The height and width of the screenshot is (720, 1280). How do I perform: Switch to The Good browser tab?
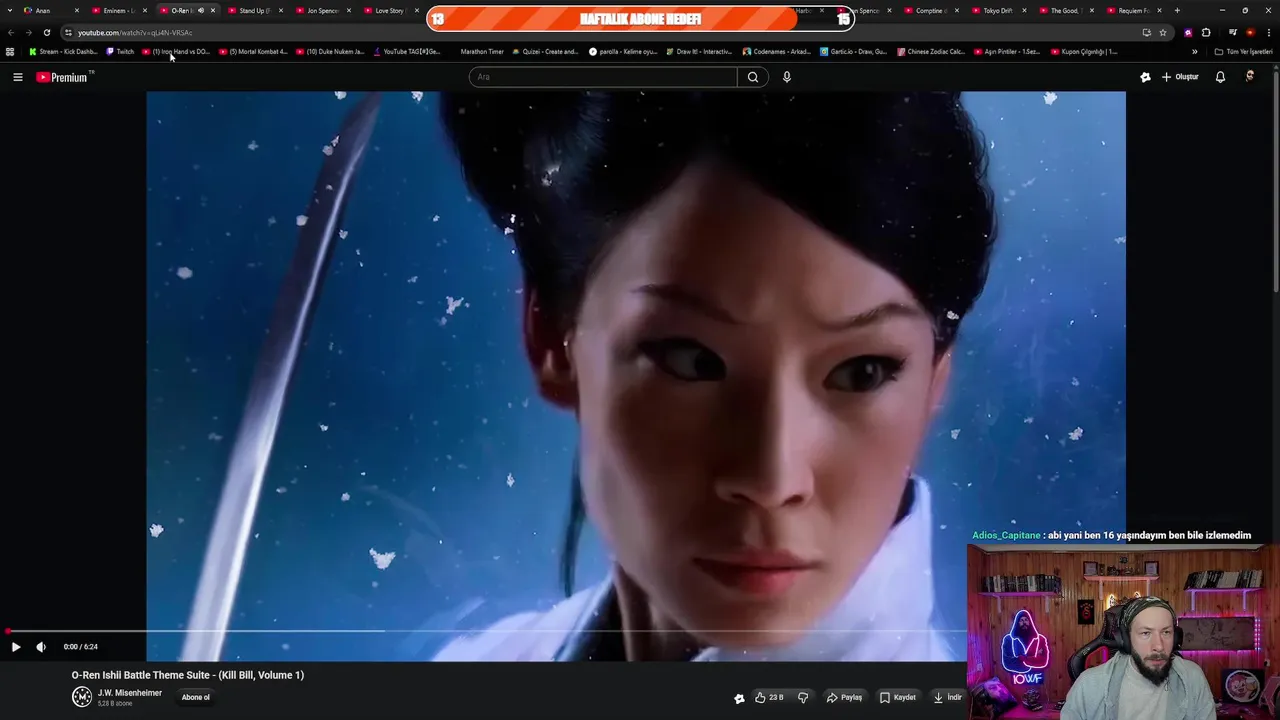coord(1064,10)
